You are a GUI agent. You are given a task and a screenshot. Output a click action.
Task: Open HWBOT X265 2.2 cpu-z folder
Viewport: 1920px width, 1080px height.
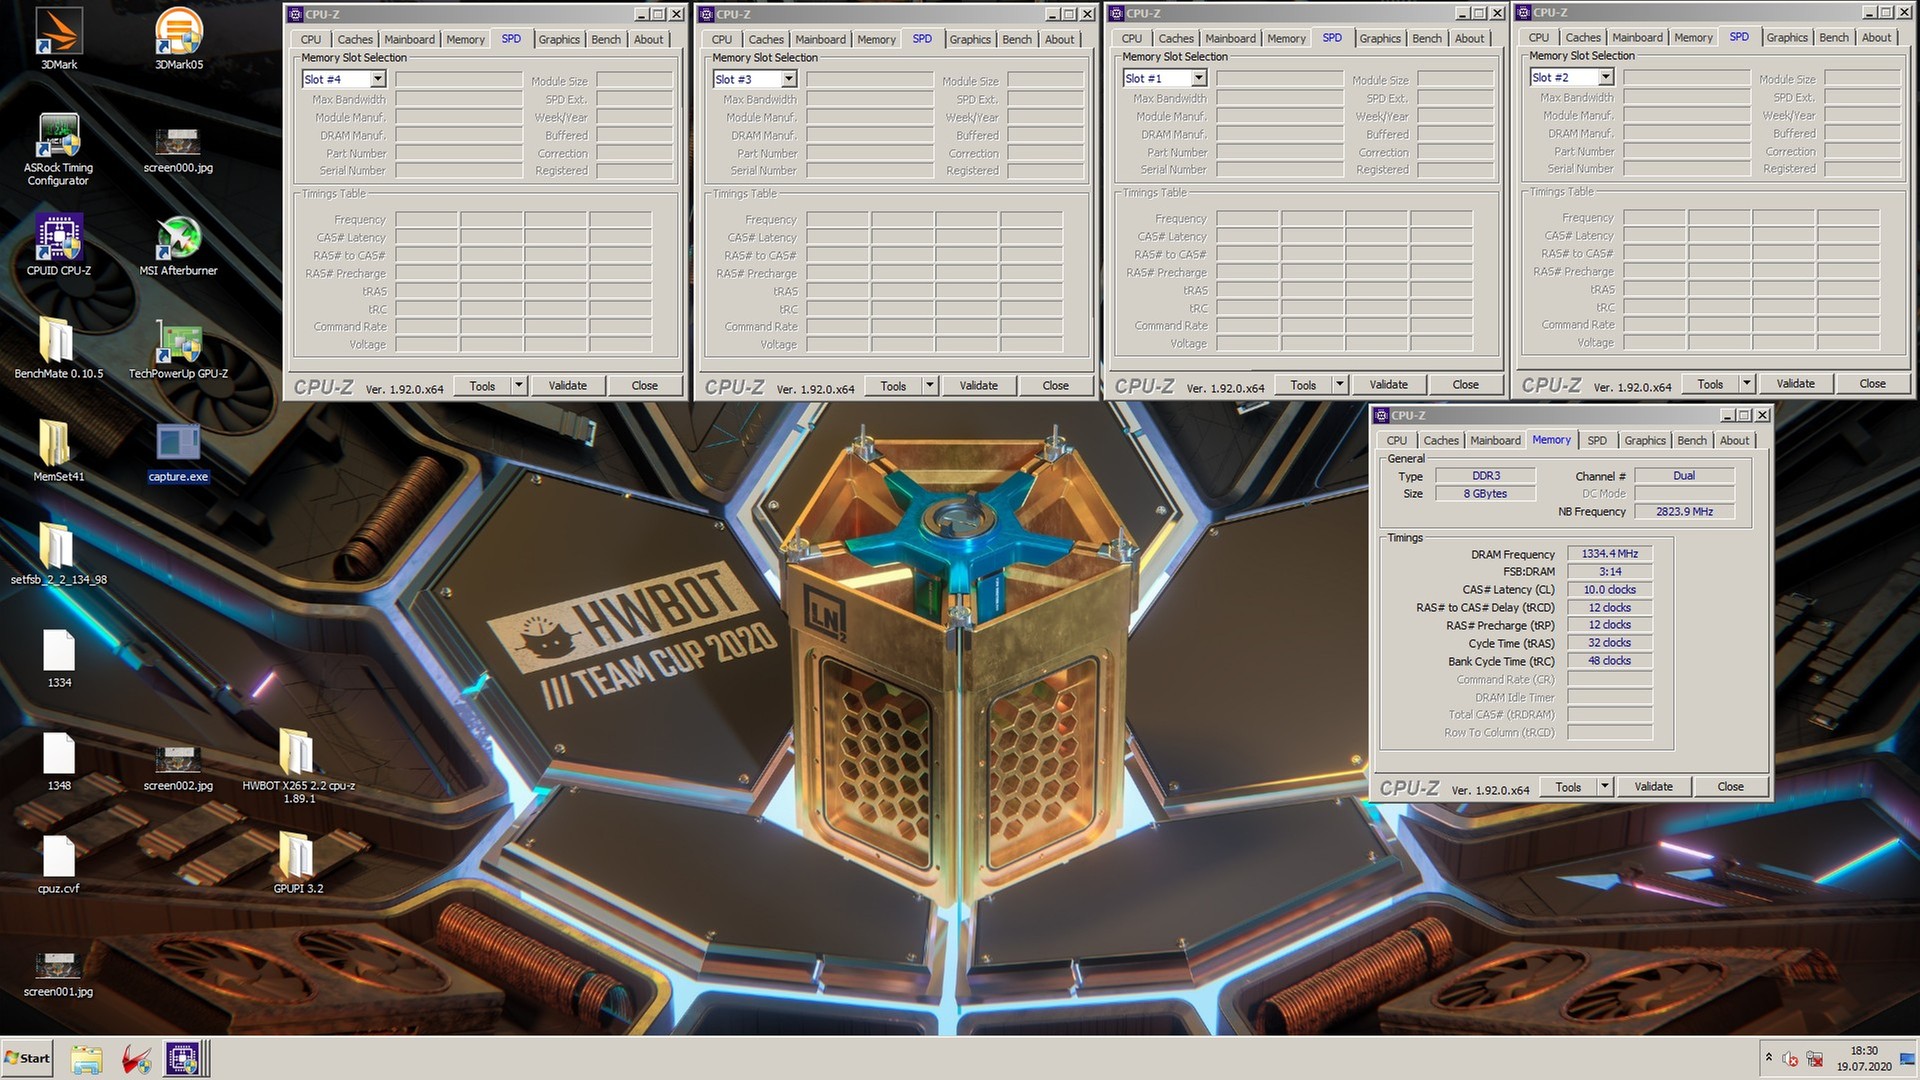[x=298, y=765]
